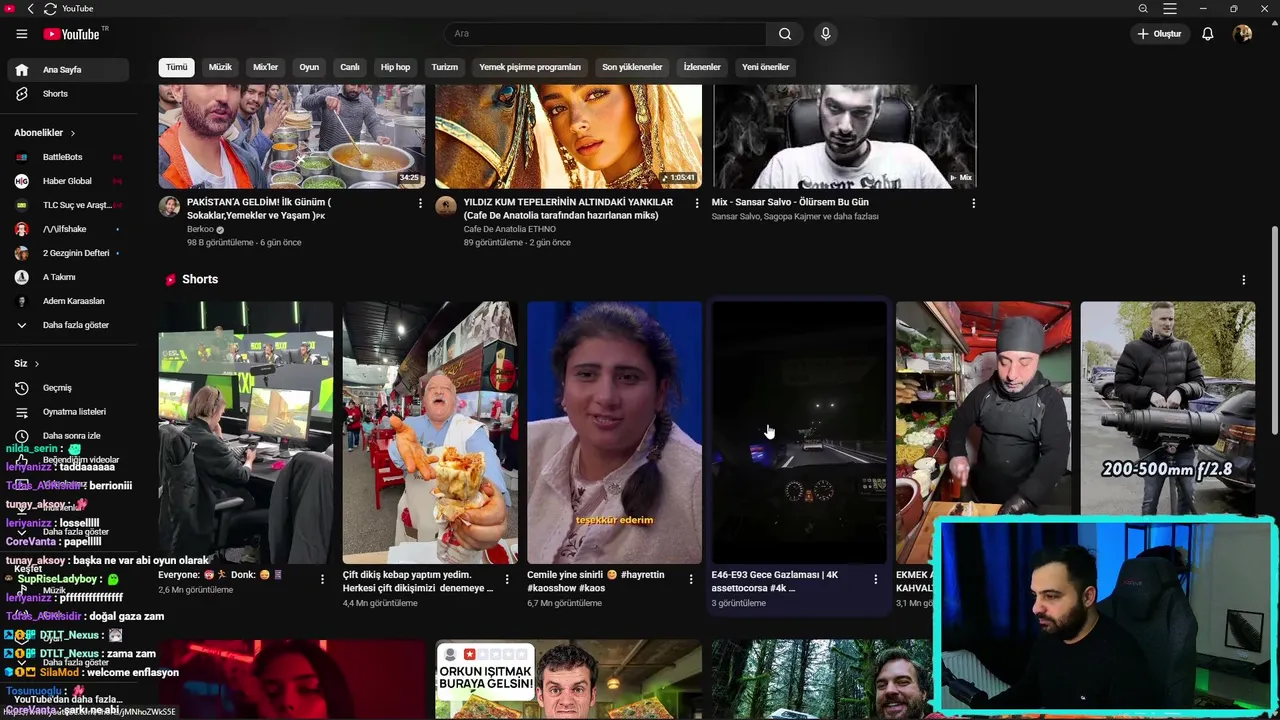Screen dimensions: 1280x720
Task: Select the Müzik filter chip
Action: point(220,67)
